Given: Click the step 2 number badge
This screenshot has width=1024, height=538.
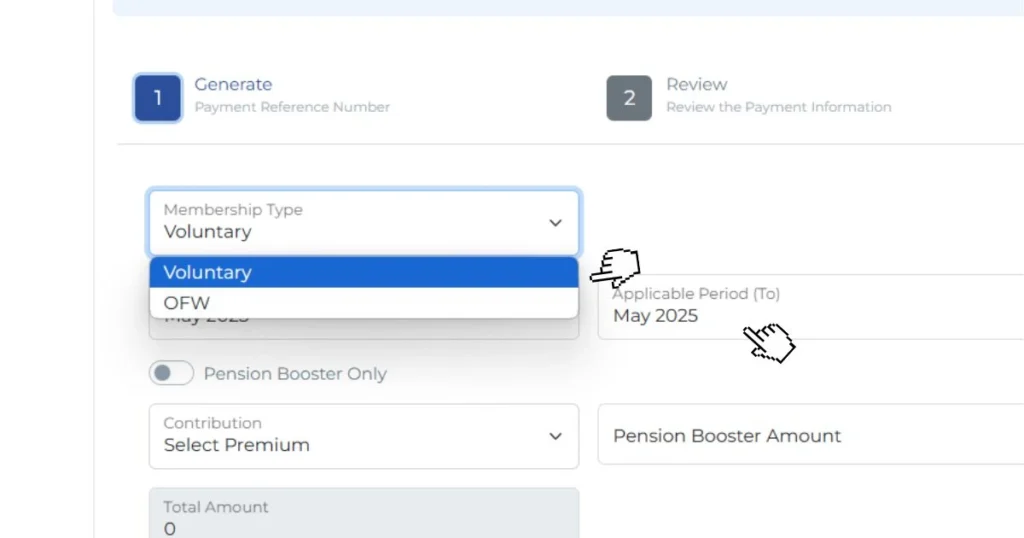Looking at the screenshot, I should (x=629, y=98).
